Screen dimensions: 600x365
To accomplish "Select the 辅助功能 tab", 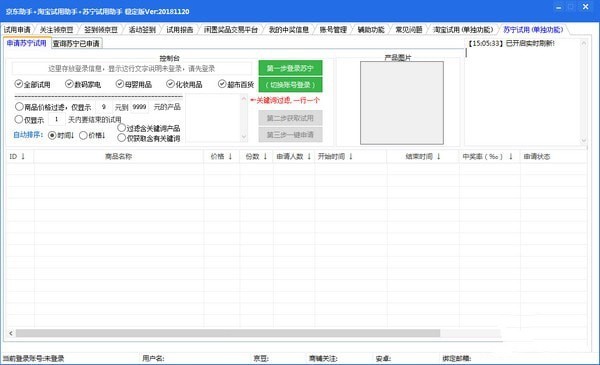I will coord(370,29).
